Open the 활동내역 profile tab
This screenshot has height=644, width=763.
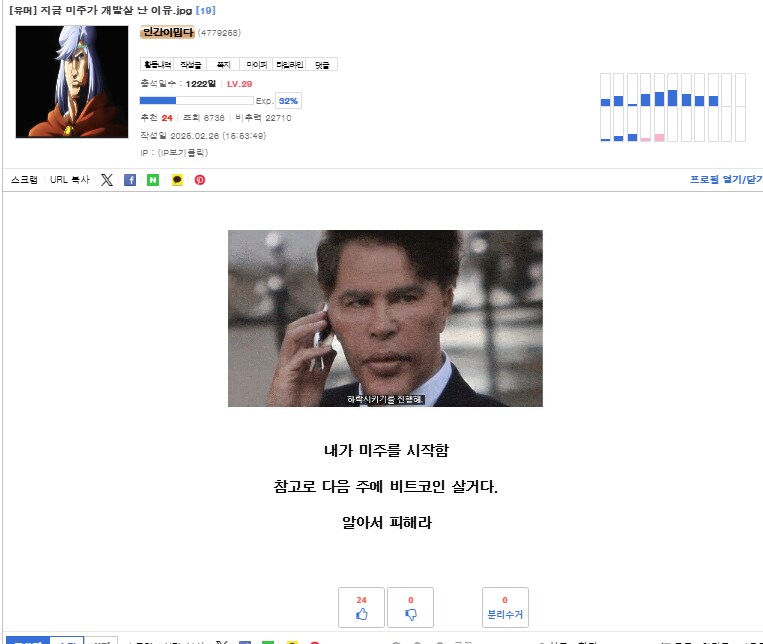157,64
